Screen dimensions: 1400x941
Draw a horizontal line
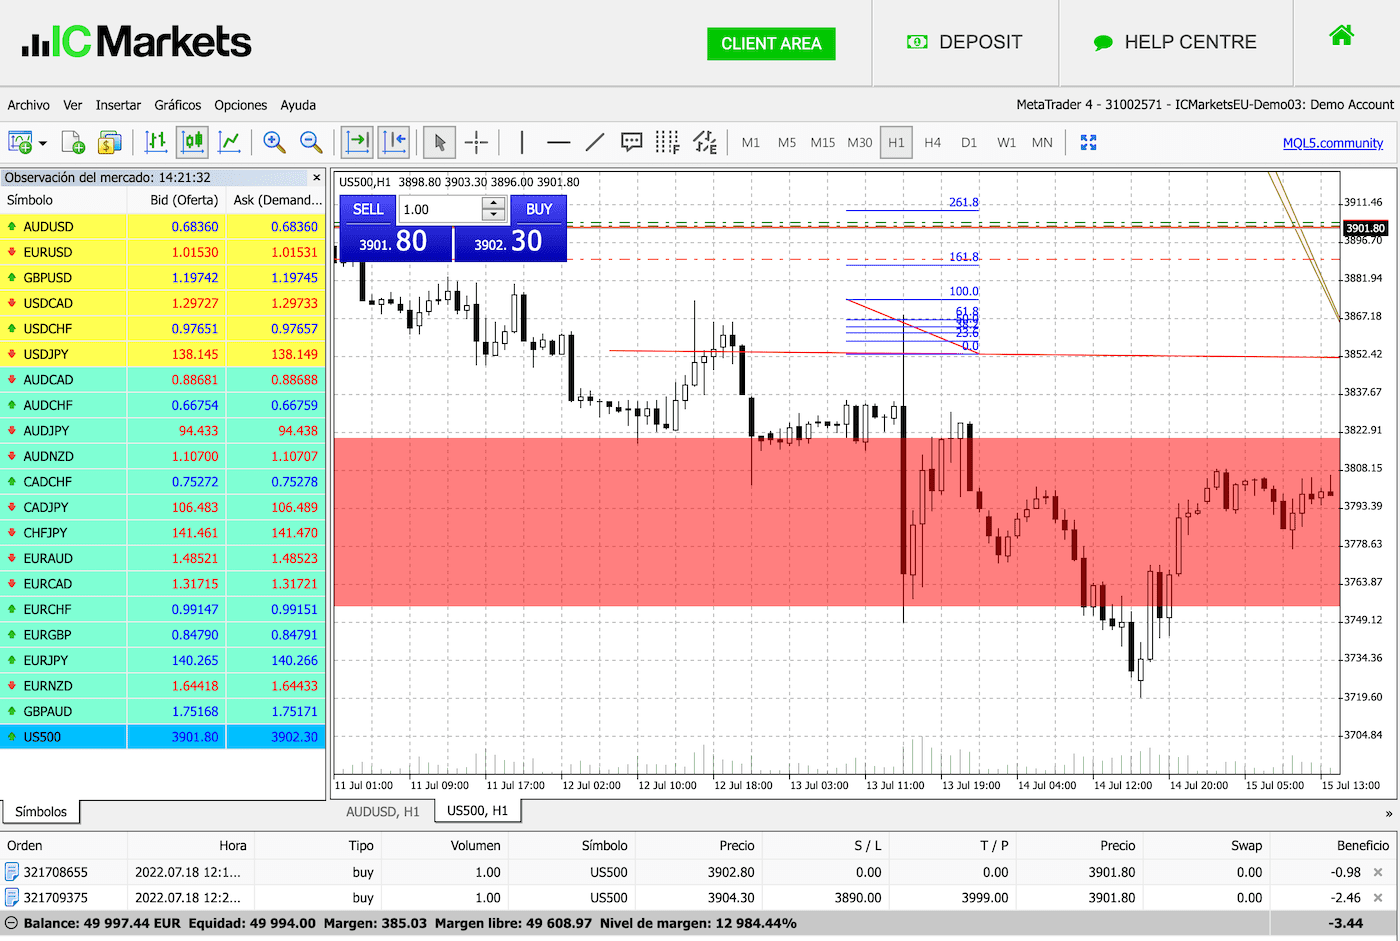pyautogui.click(x=558, y=142)
